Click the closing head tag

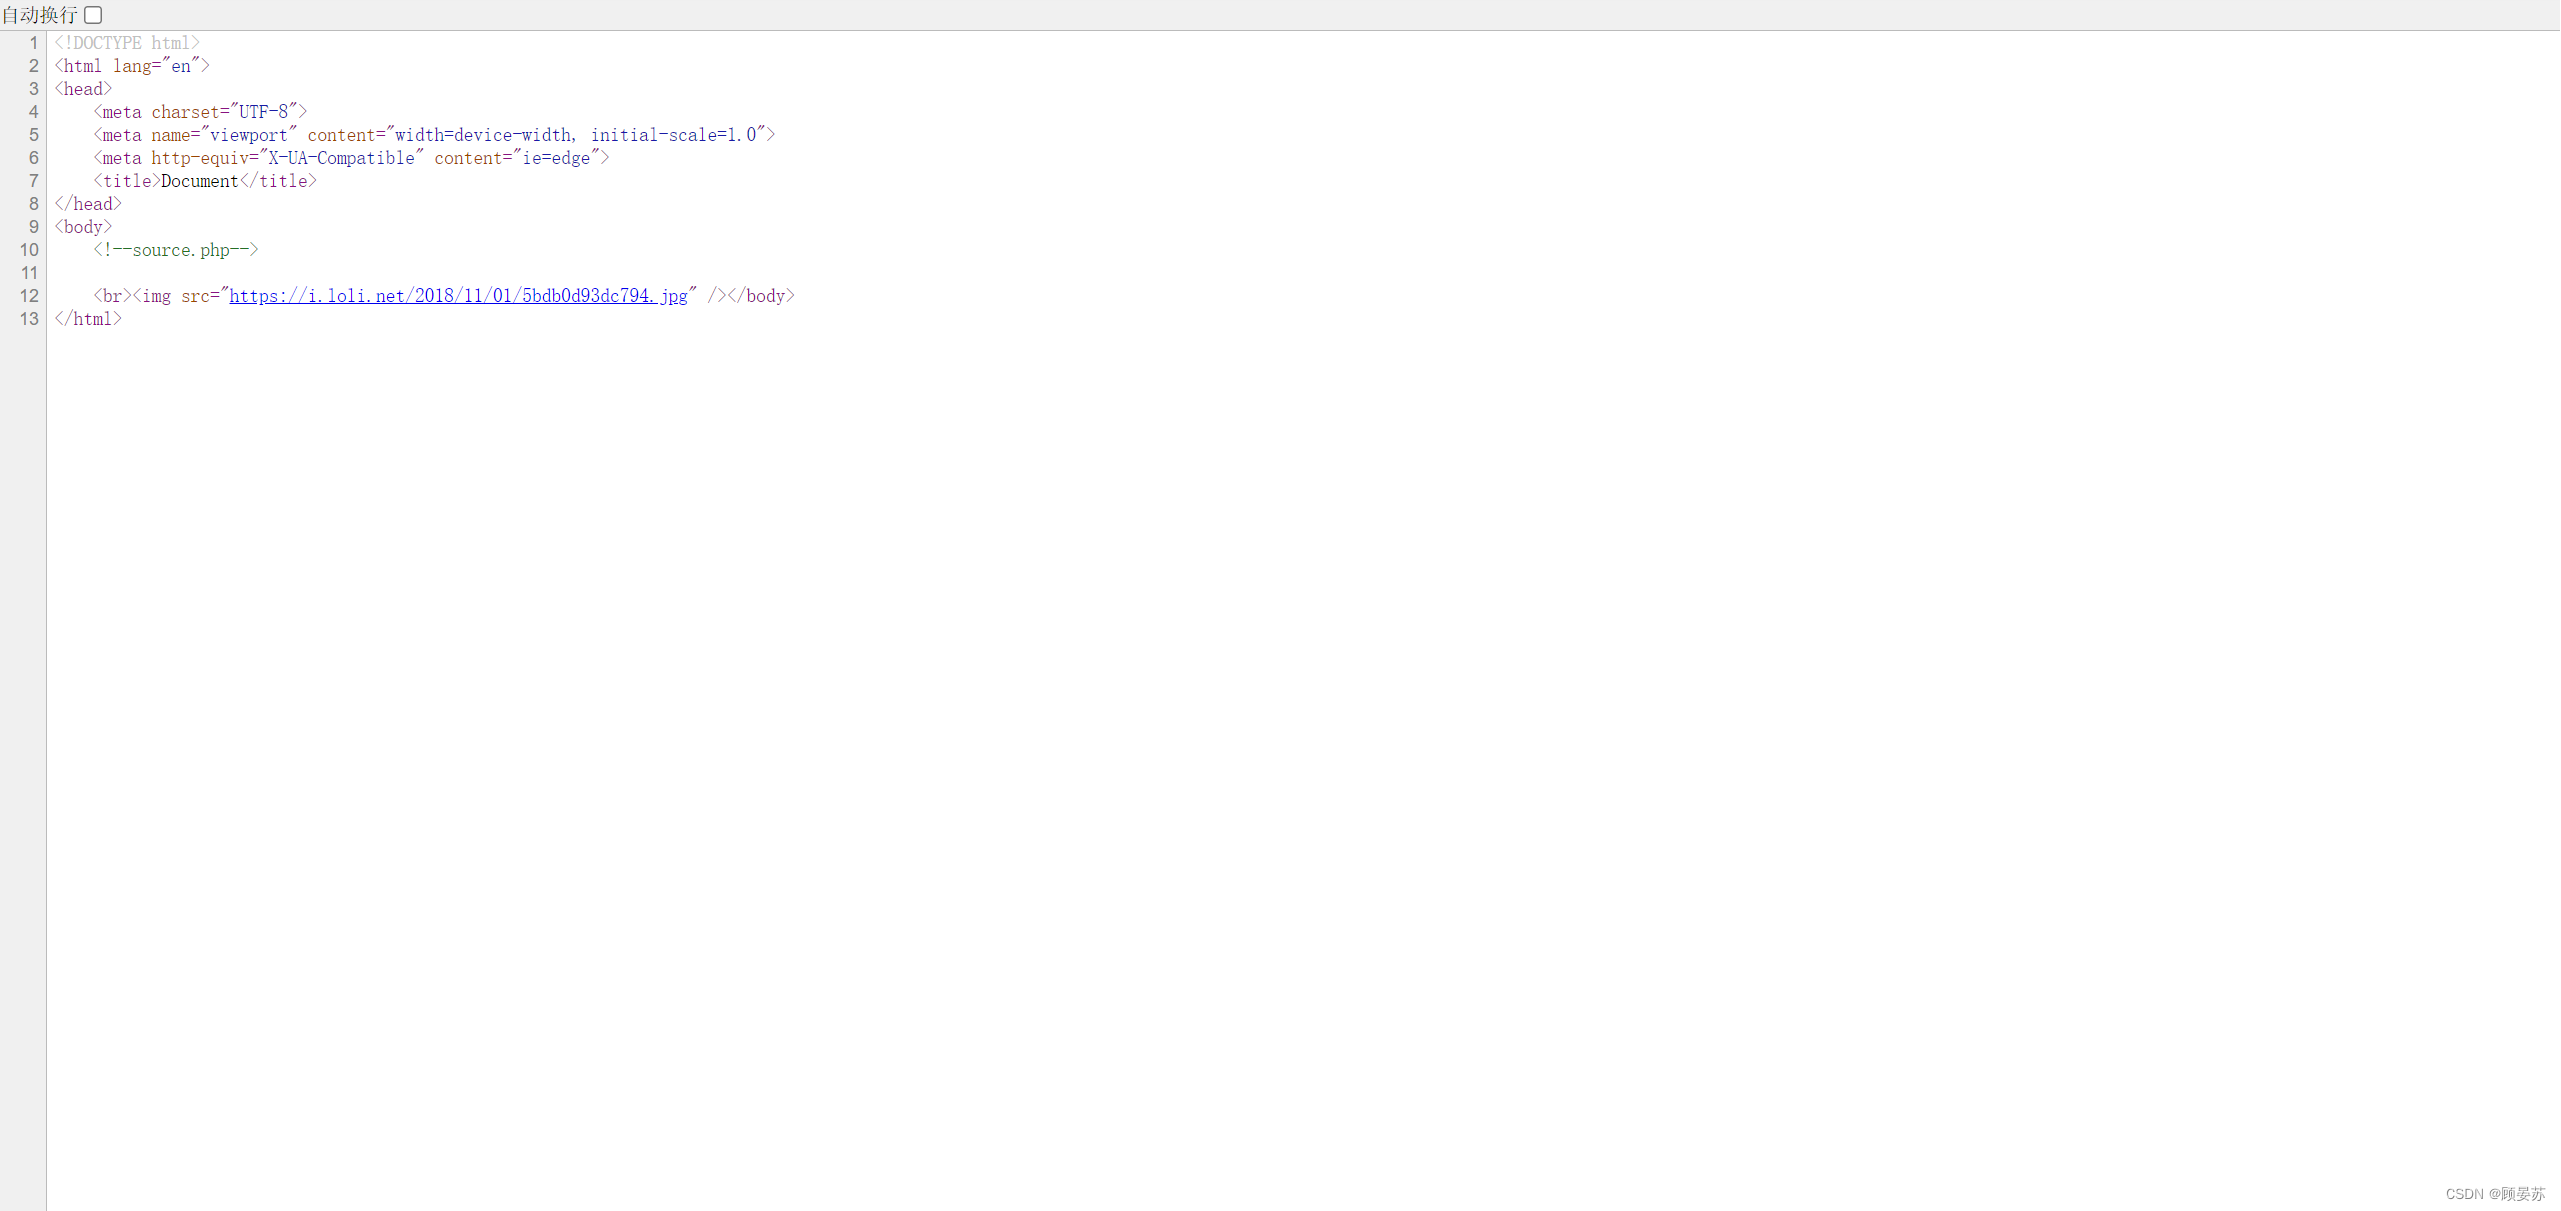click(88, 204)
